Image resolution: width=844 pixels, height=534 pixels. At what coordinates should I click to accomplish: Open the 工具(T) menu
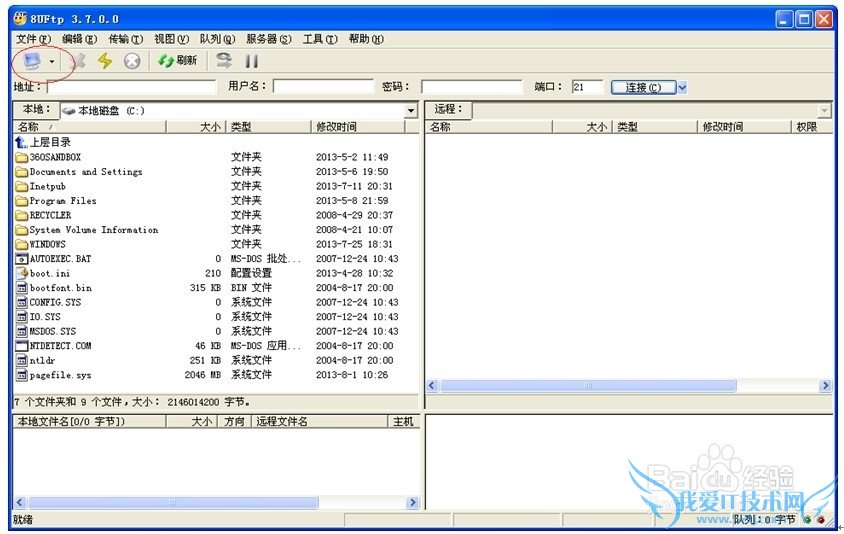320,39
